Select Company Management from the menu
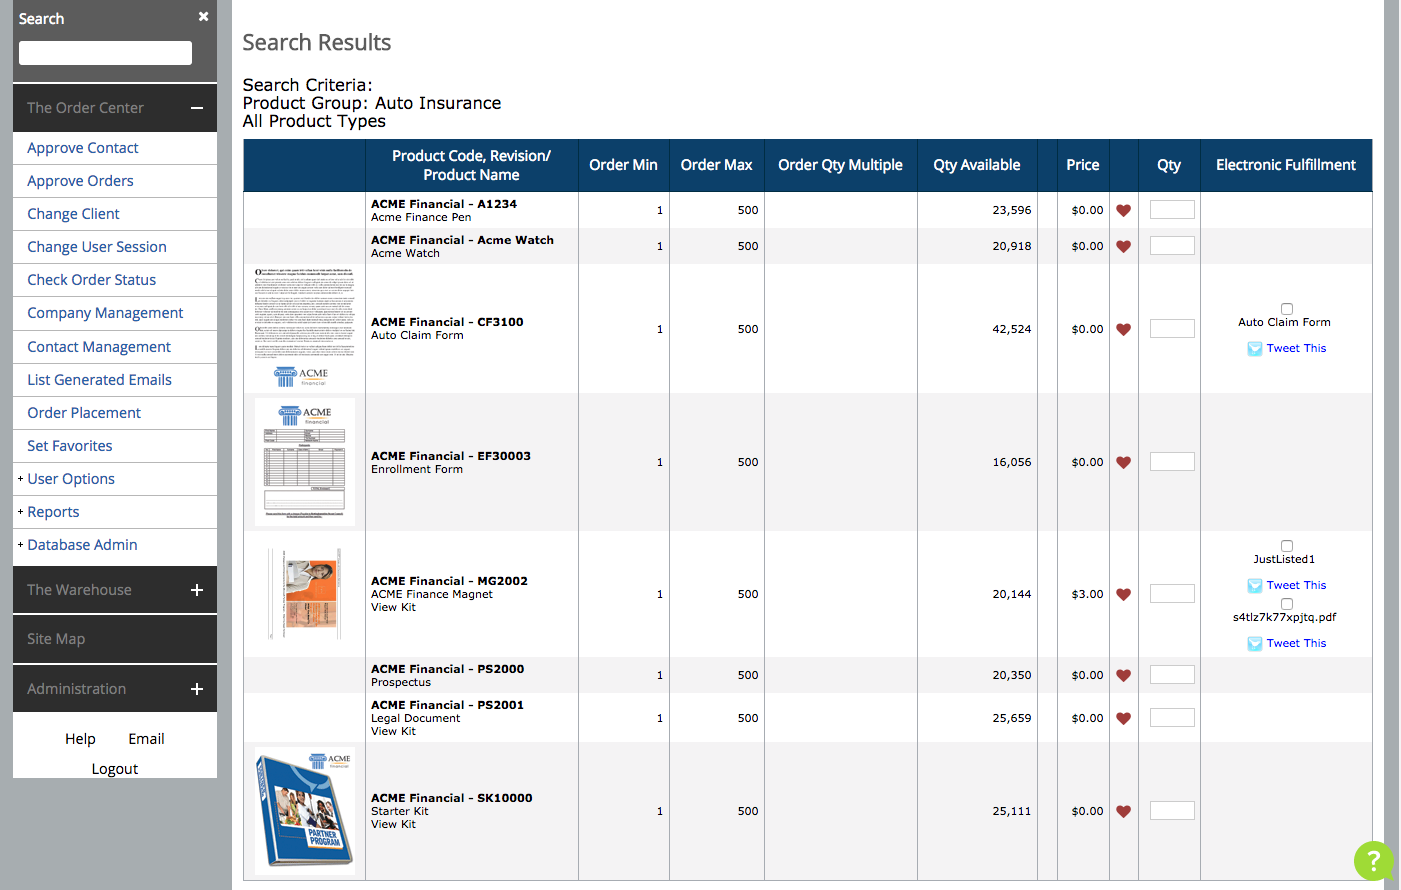1401x890 pixels. point(105,313)
